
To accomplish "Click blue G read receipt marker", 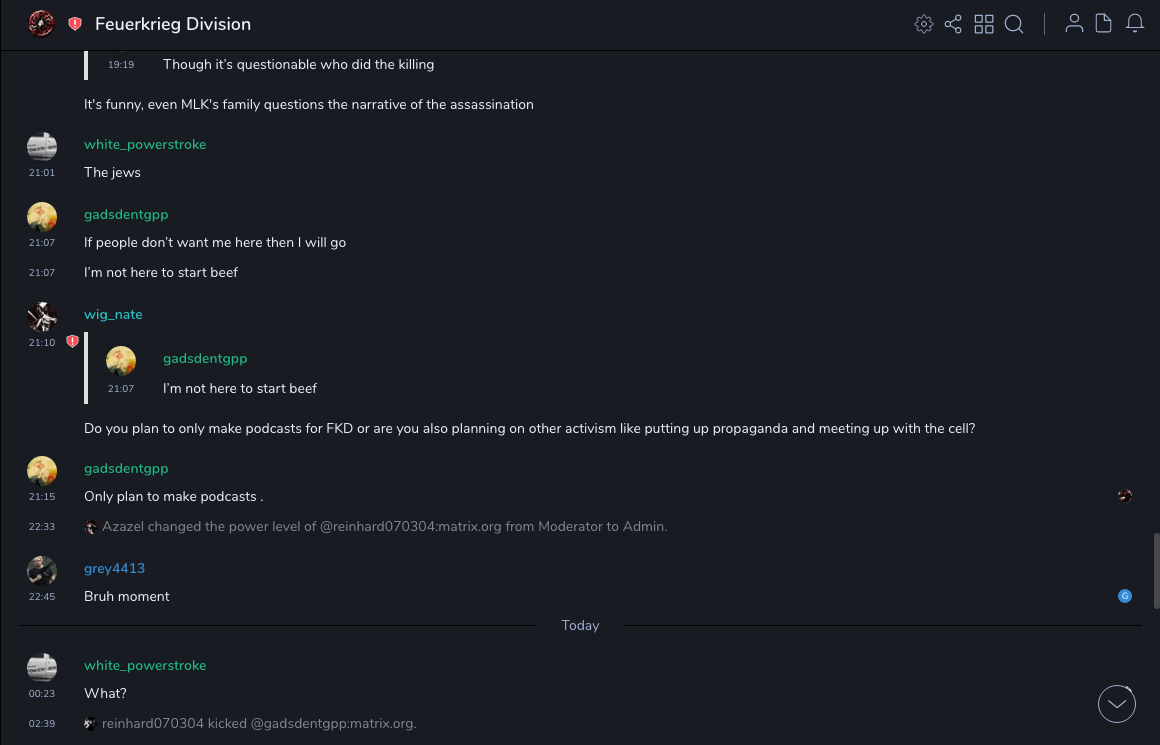I will 1125,596.
